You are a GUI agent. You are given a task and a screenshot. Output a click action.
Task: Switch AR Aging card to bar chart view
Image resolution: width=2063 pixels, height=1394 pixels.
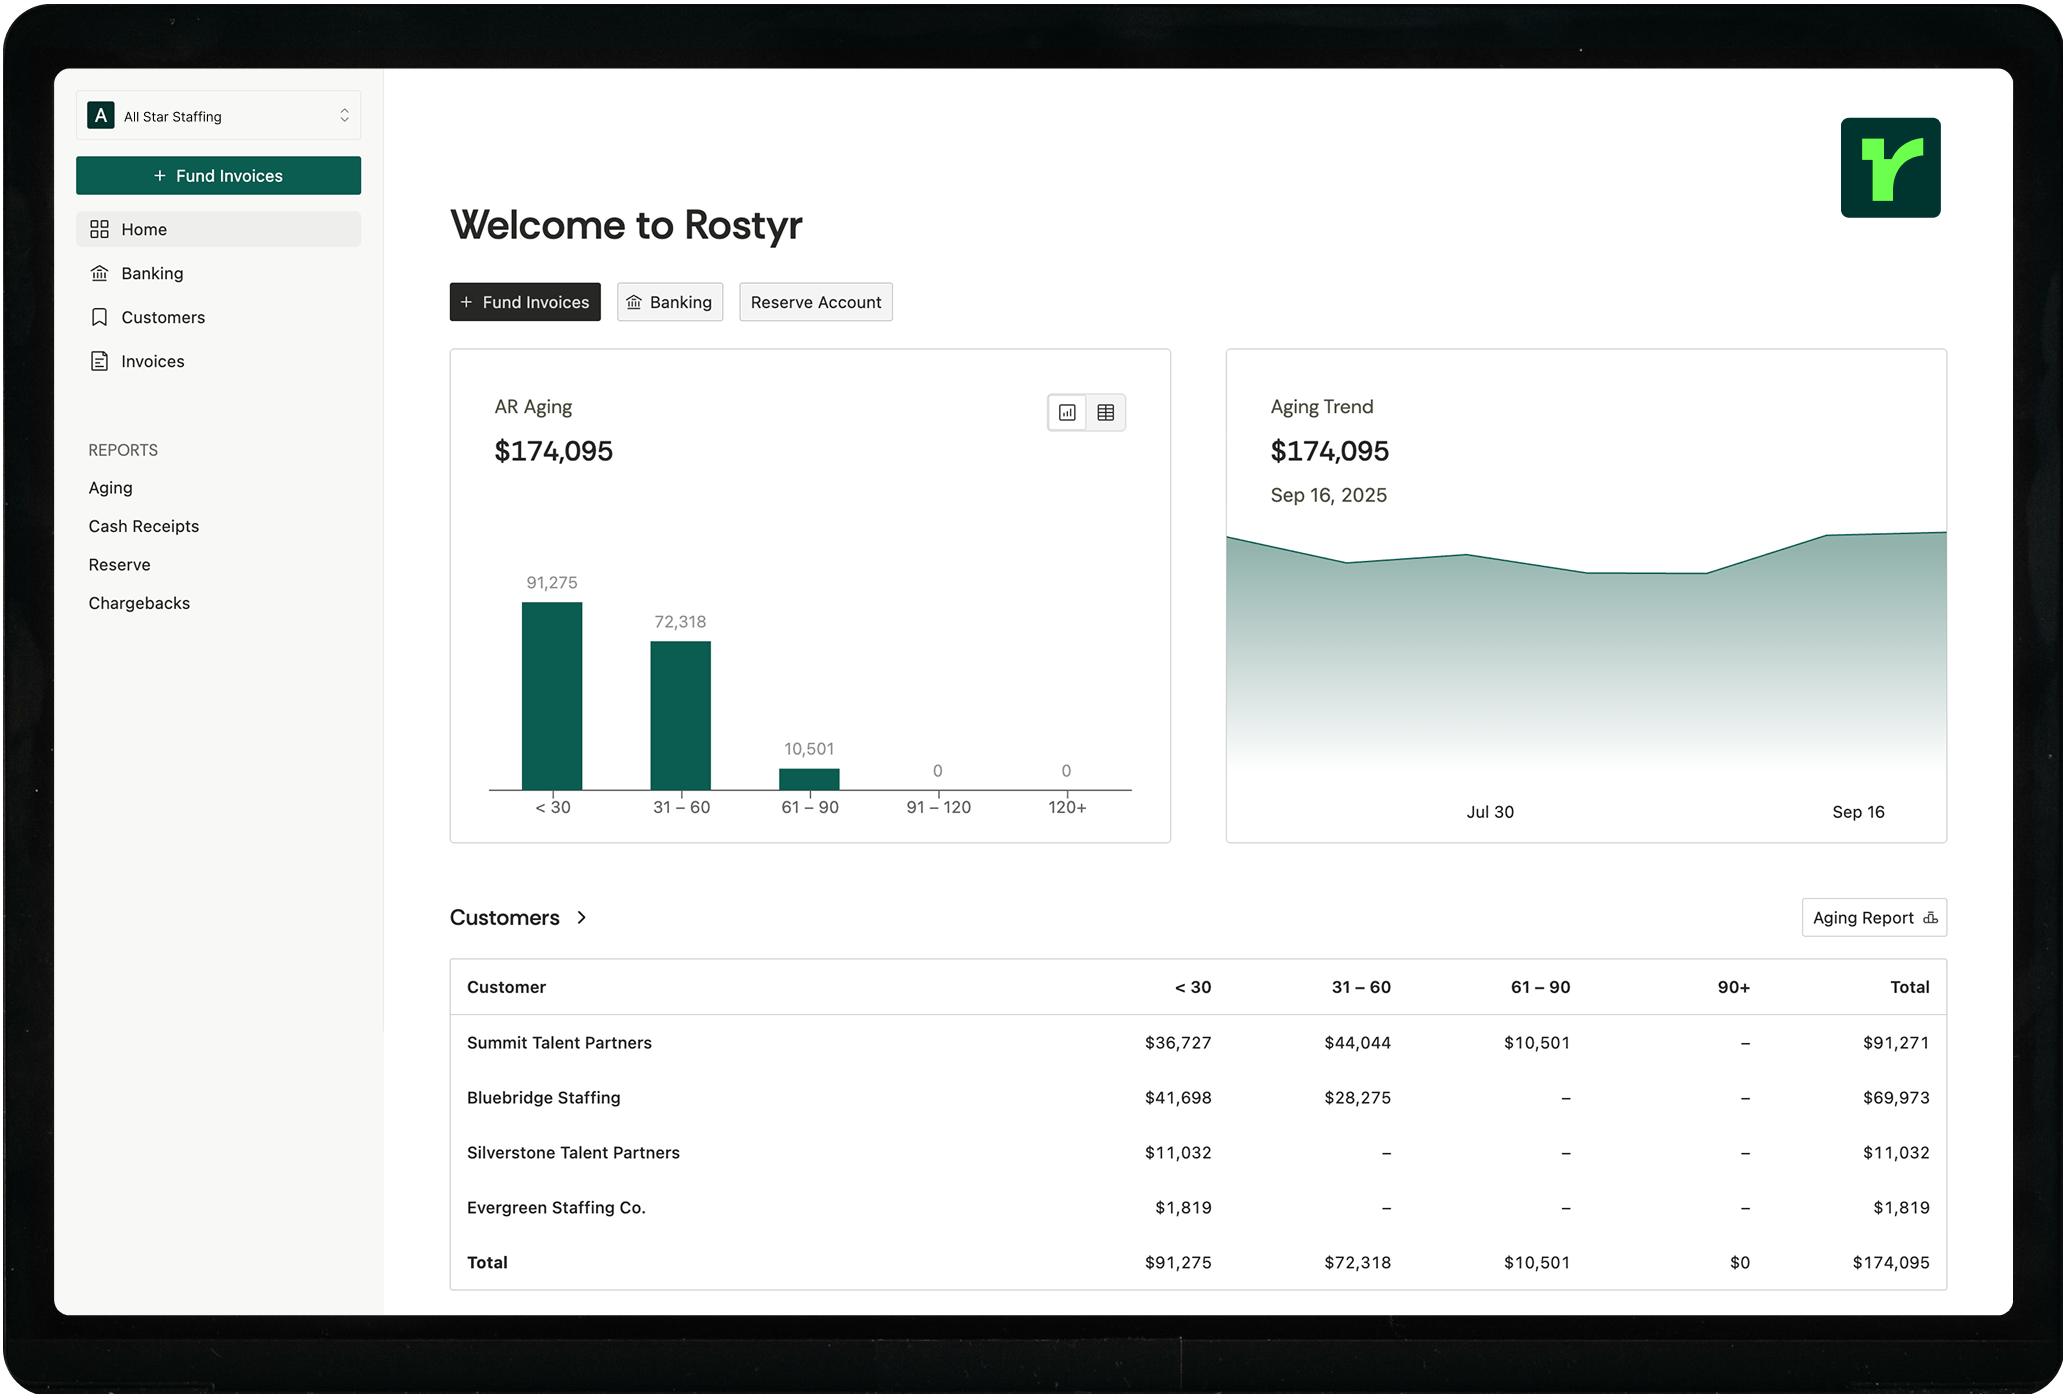(1068, 412)
